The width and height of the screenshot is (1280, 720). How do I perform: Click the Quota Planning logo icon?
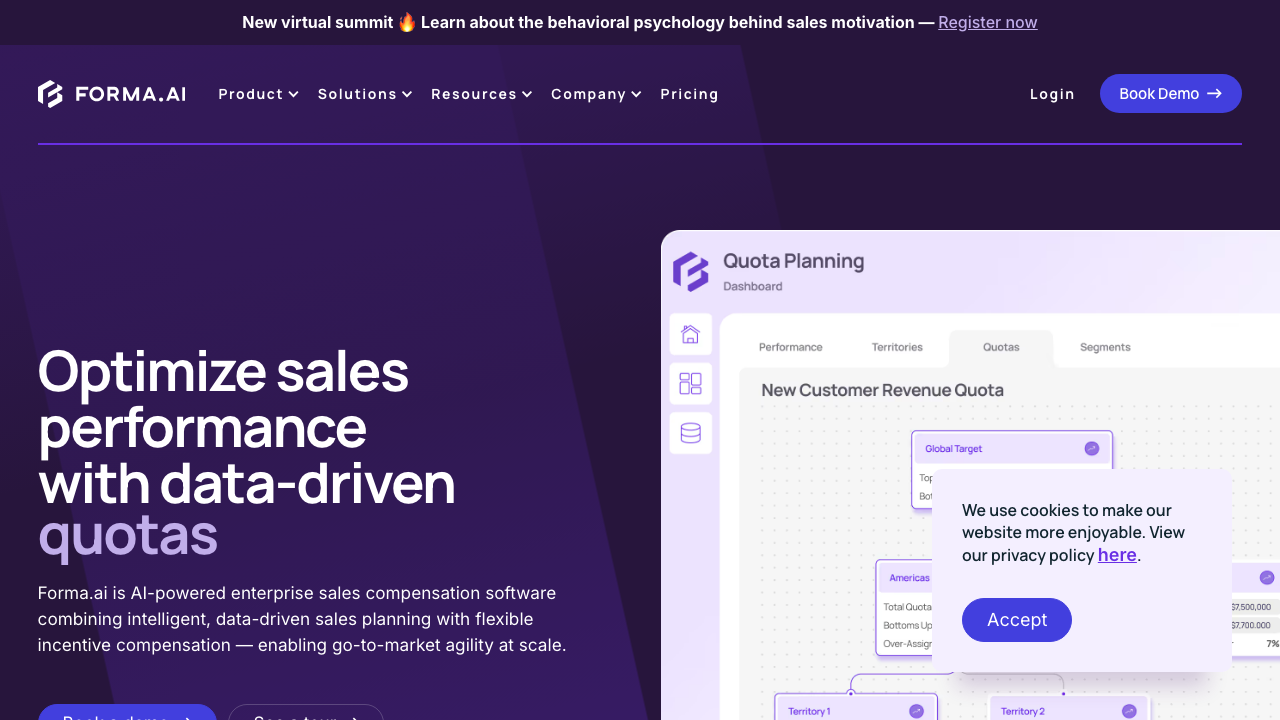point(691,271)
